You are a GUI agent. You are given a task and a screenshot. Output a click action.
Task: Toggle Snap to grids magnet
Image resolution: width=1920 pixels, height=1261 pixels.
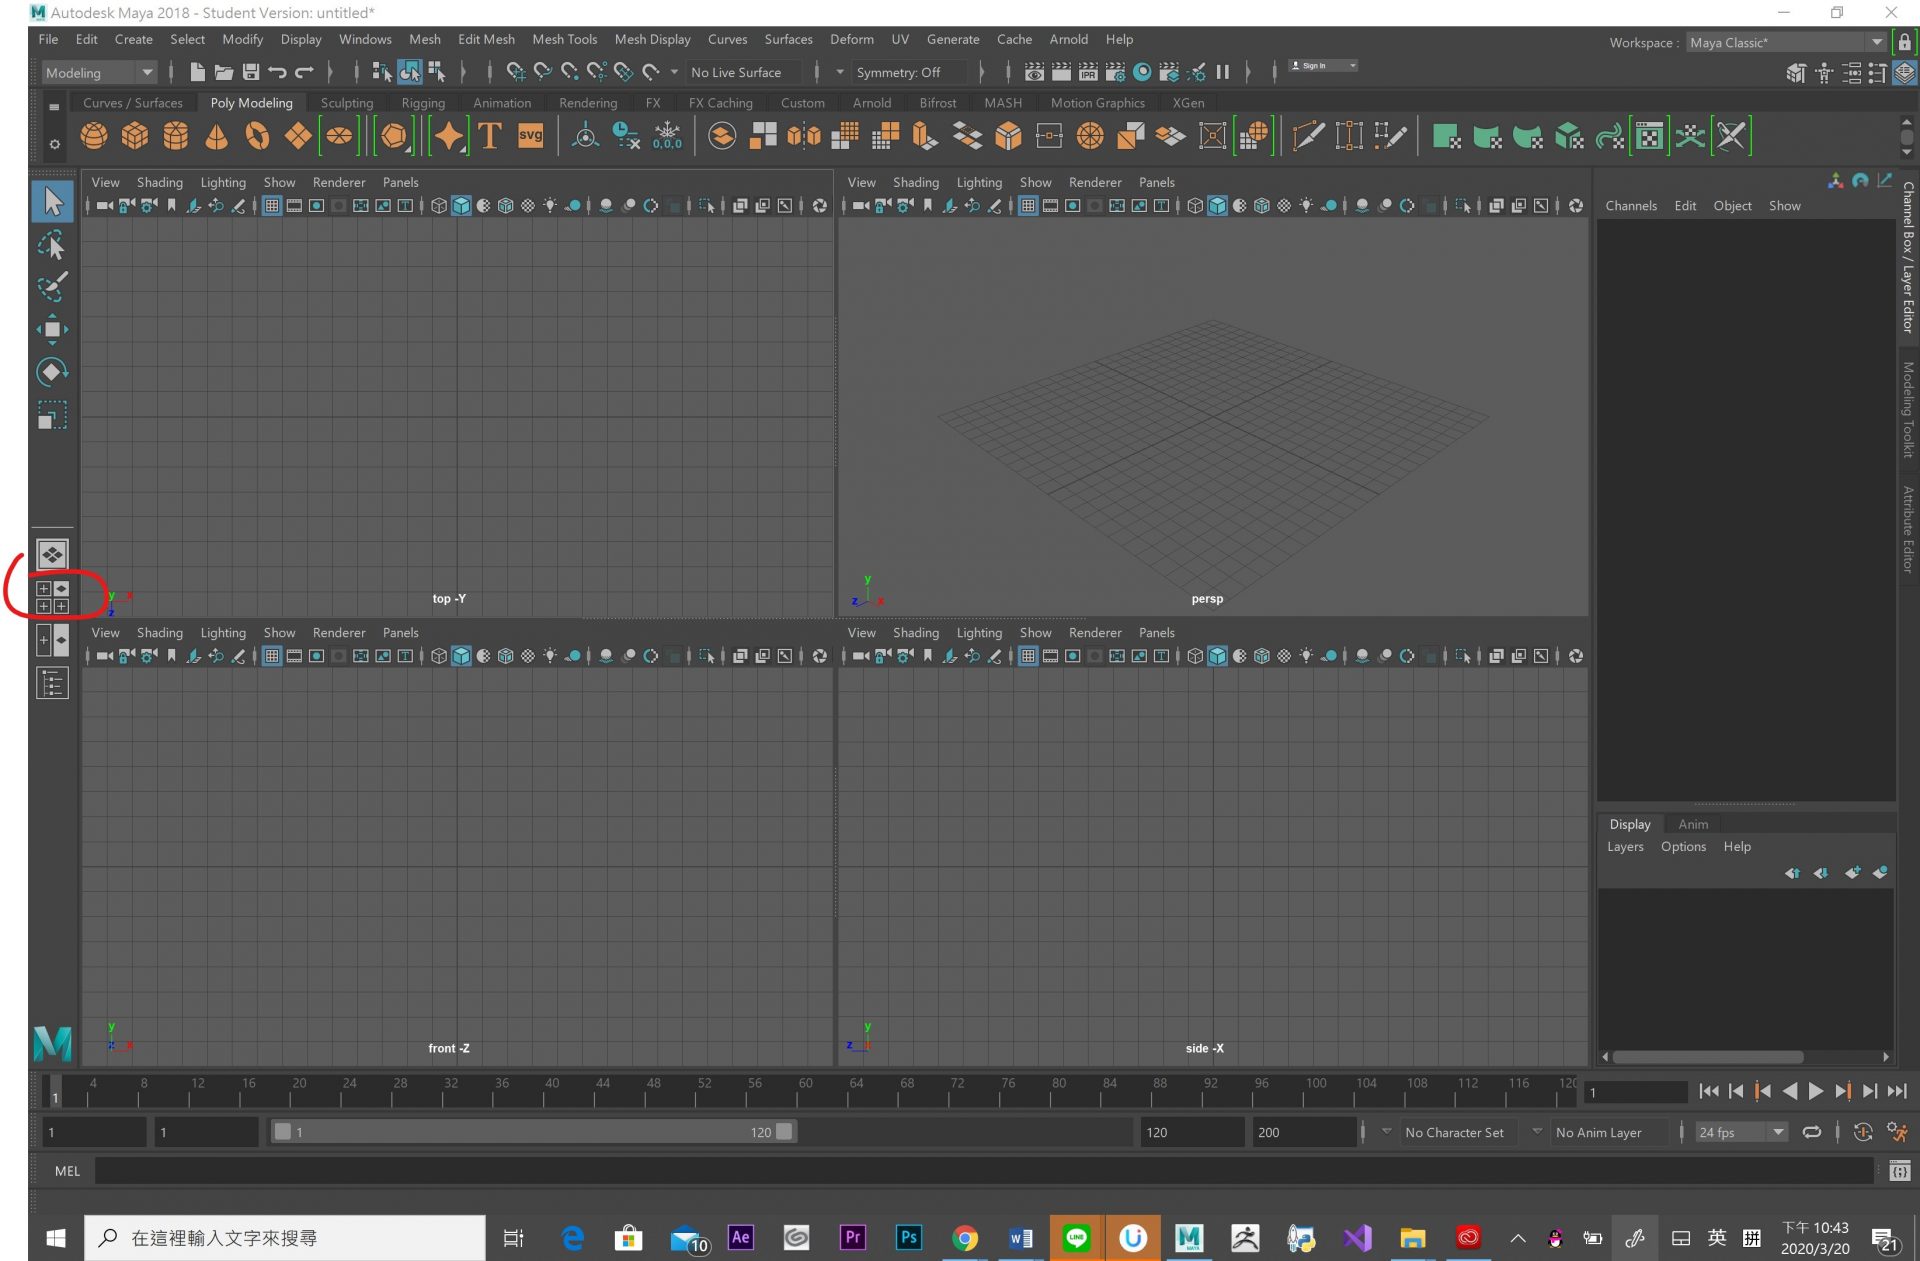516,71
